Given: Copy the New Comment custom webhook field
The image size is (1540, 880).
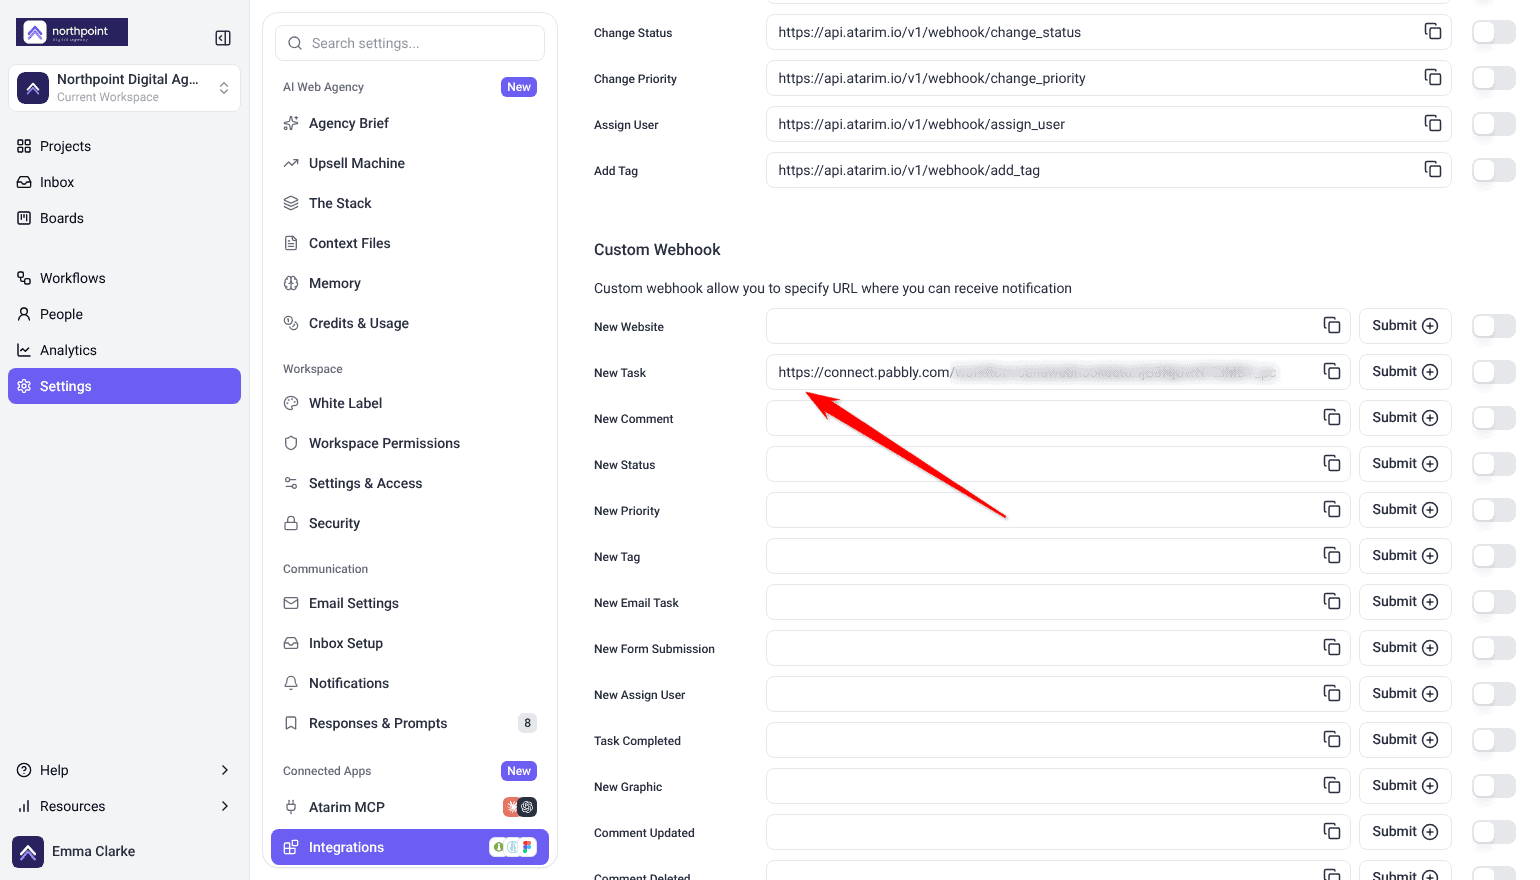Looking at the screenshot, I should [1332, 417].
